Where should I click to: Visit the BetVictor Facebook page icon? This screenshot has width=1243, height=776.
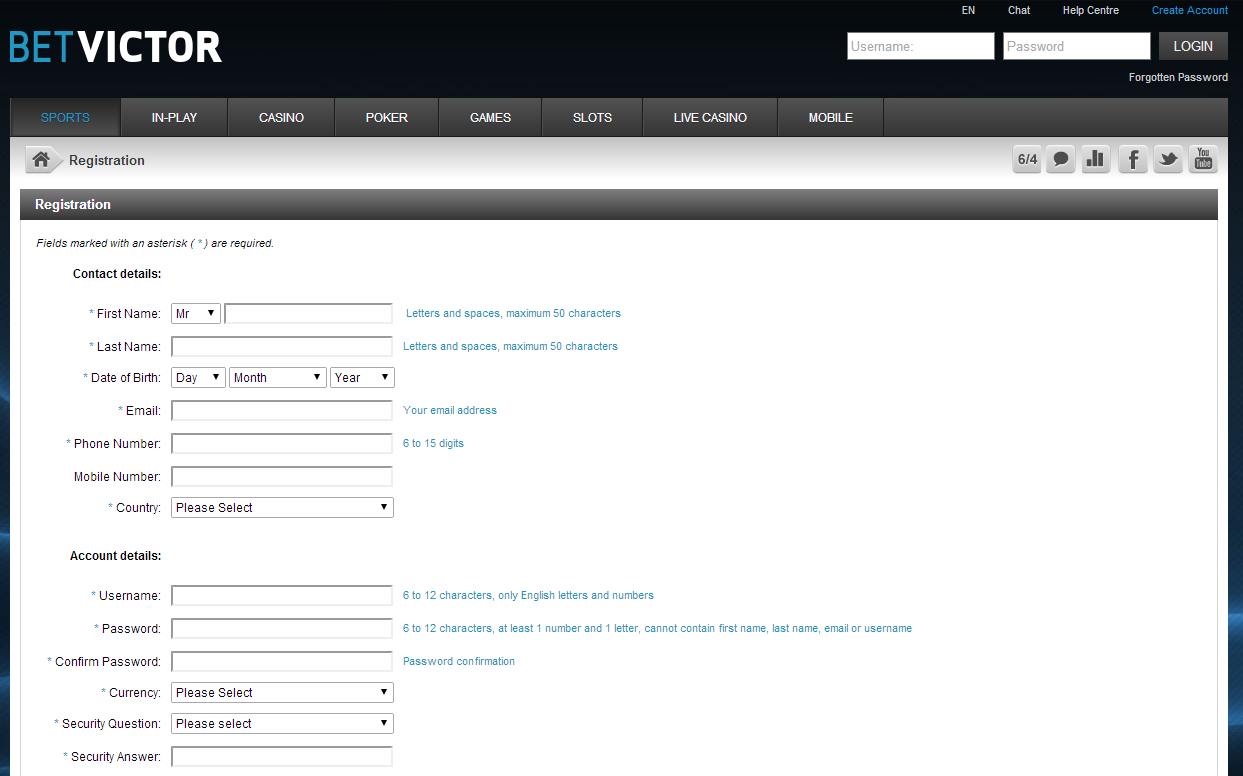click(x=1132, y=159)
